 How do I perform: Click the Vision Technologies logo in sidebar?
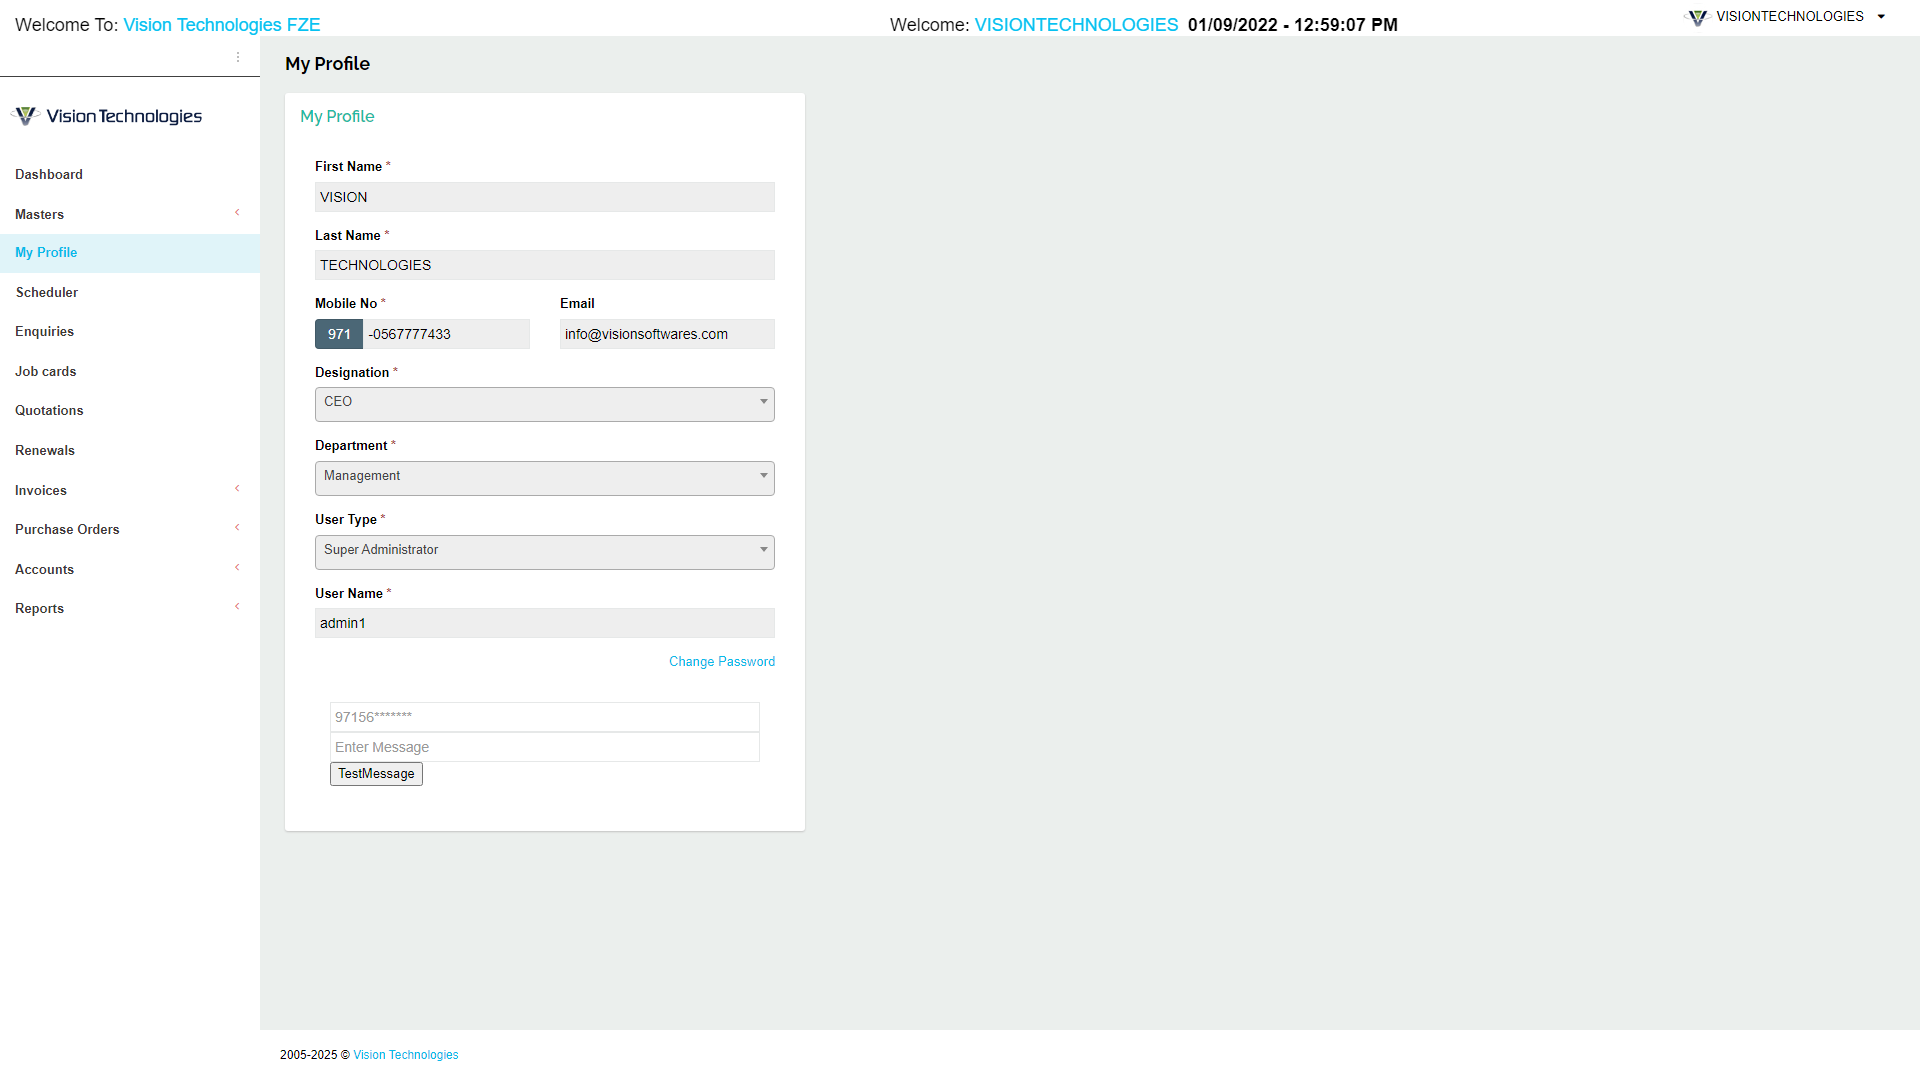(105, 115)
